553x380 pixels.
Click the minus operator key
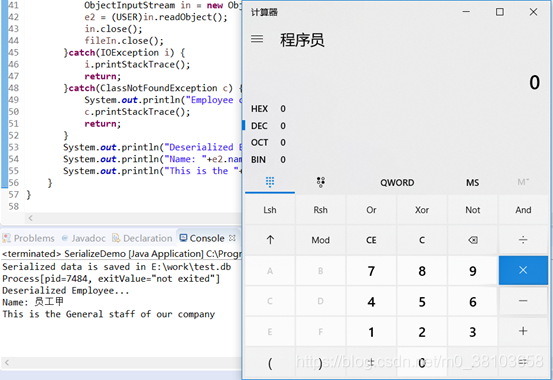[x=523, y=301]
